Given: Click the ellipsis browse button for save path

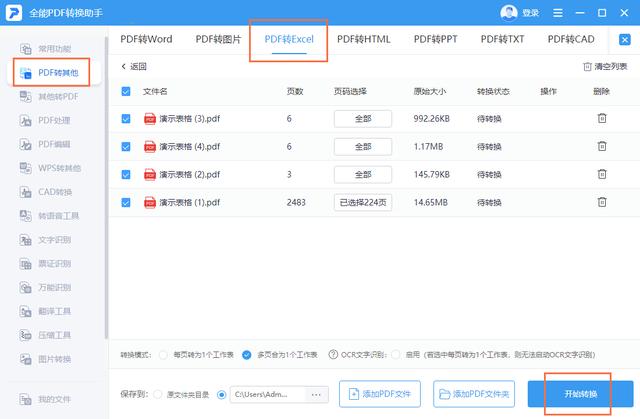Looking at the screenshot, I should click(x=317, y=395).
